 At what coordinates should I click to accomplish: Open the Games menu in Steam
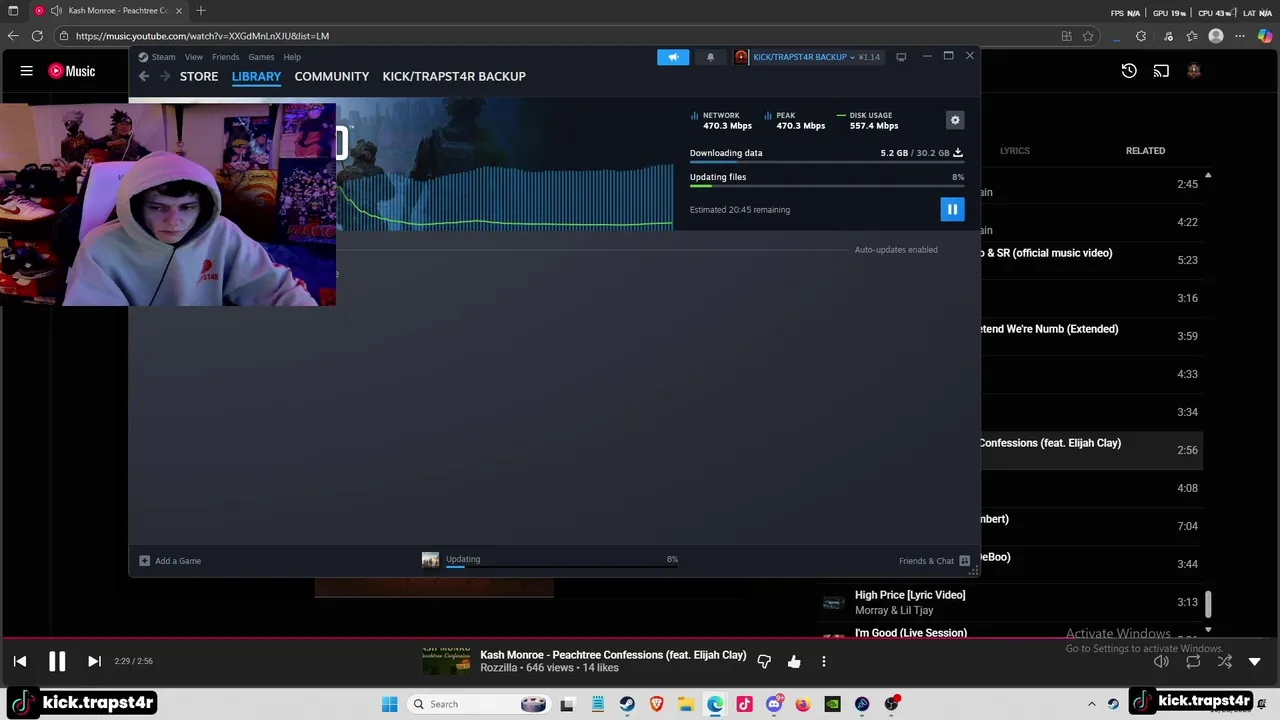click(261, 57)
